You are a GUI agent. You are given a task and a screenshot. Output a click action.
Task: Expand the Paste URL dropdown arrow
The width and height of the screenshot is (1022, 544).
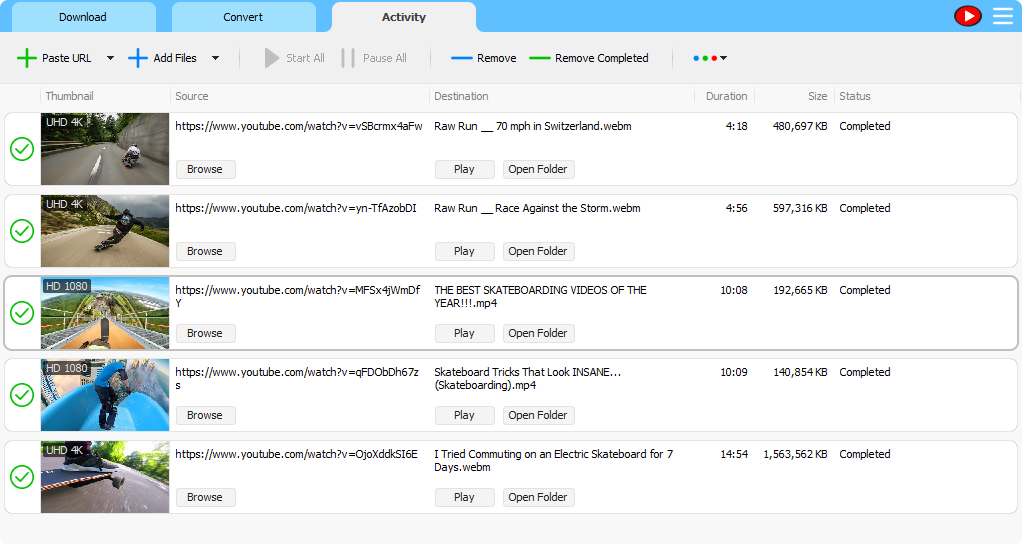[110, 58]
